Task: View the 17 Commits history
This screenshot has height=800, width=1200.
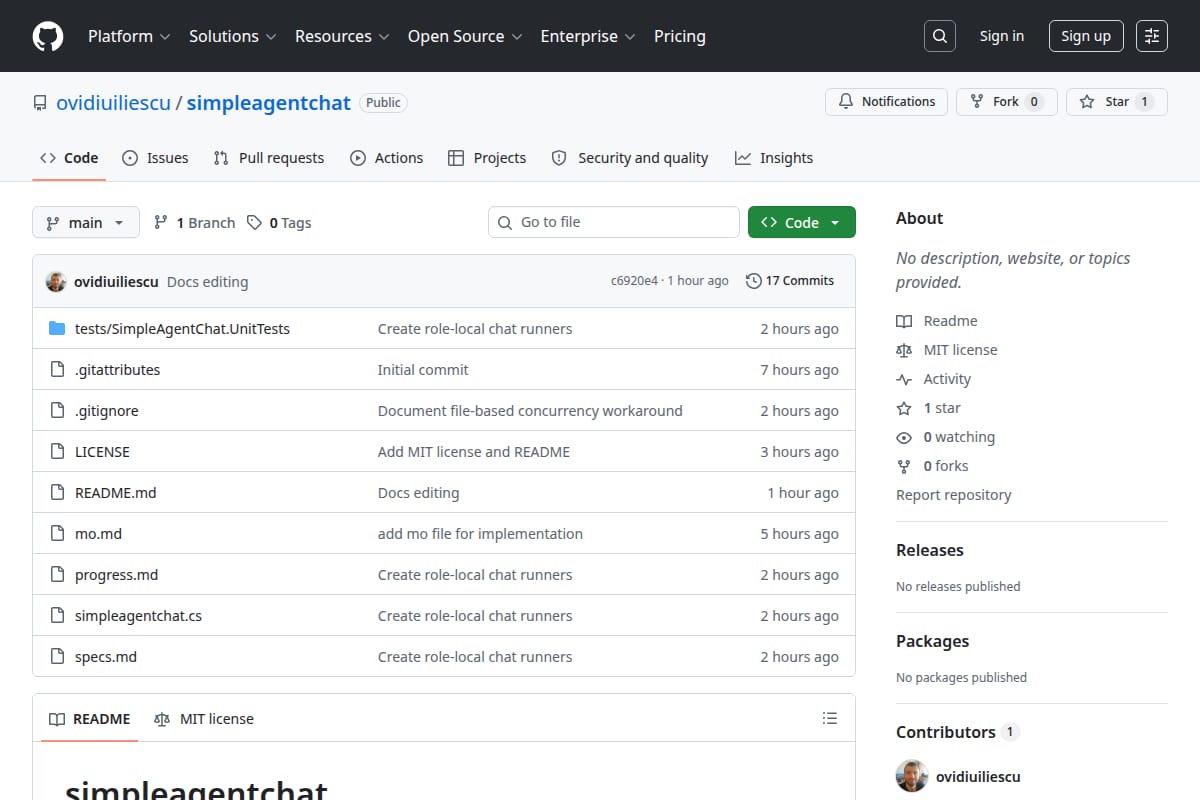Action: click(790, 281)
